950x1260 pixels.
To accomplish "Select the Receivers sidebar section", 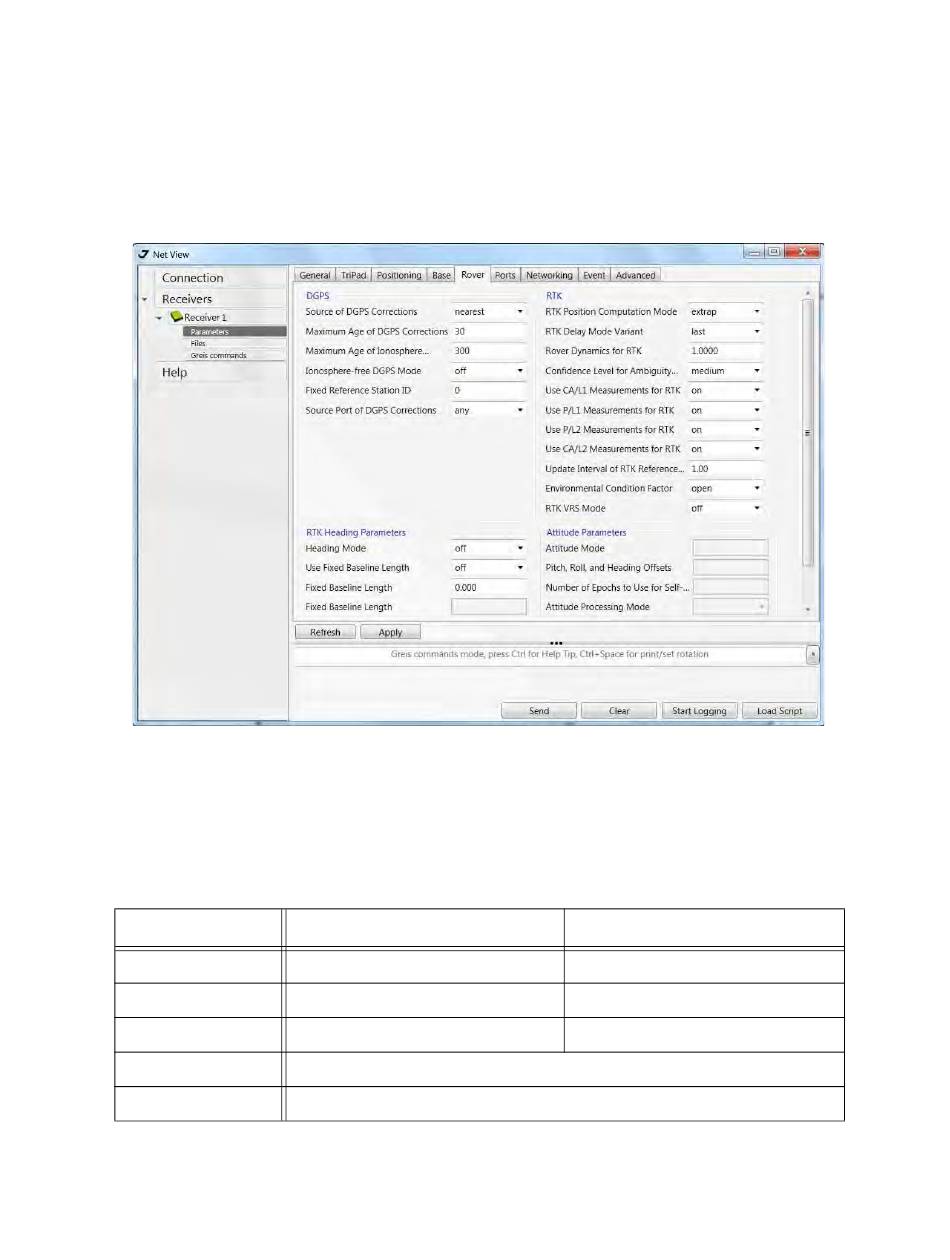I will tap(187, 299).
